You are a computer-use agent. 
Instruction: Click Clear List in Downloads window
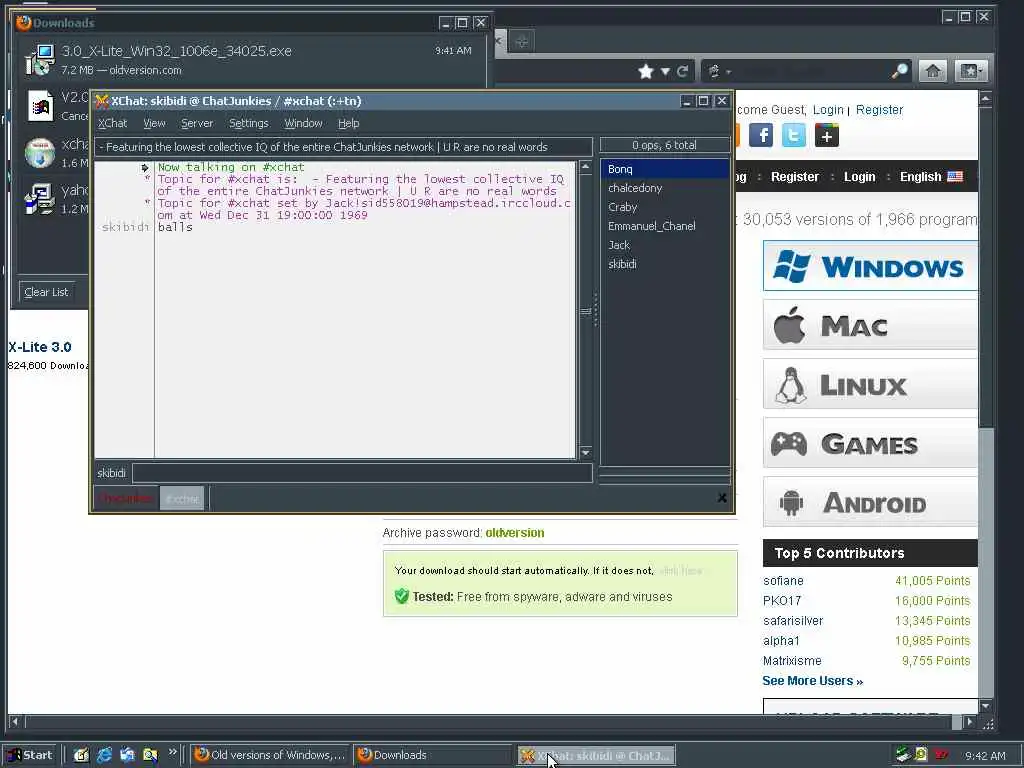[46, 292]
